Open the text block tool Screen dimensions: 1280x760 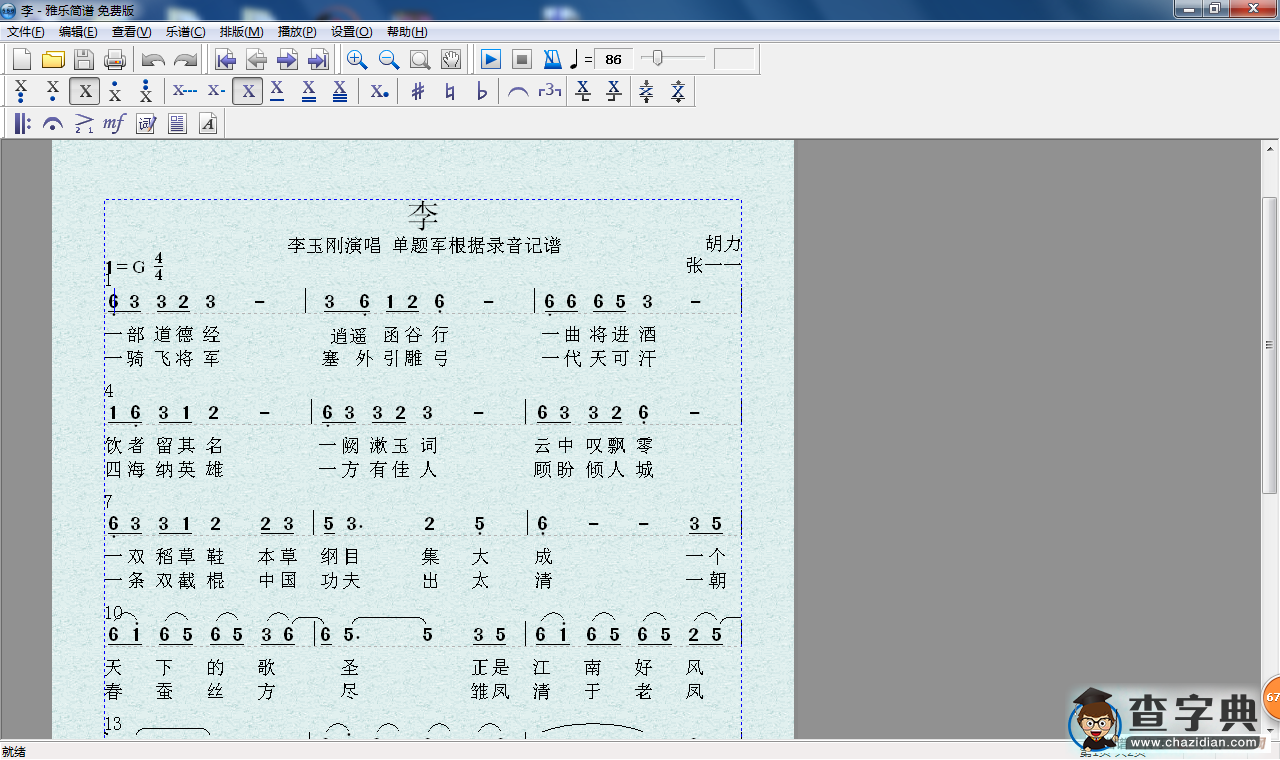point(177,124)
